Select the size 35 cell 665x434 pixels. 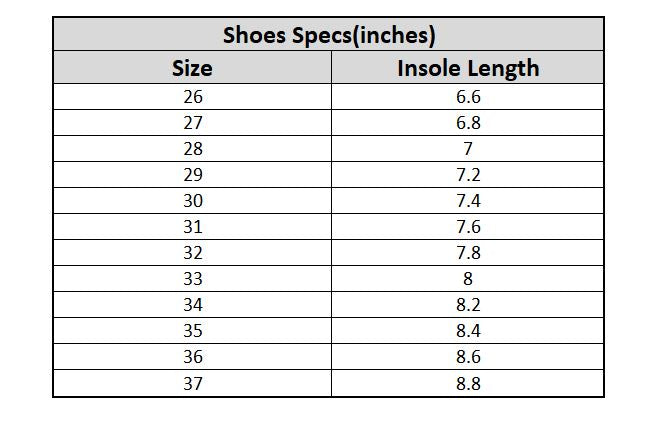click(x=193, y=330)
